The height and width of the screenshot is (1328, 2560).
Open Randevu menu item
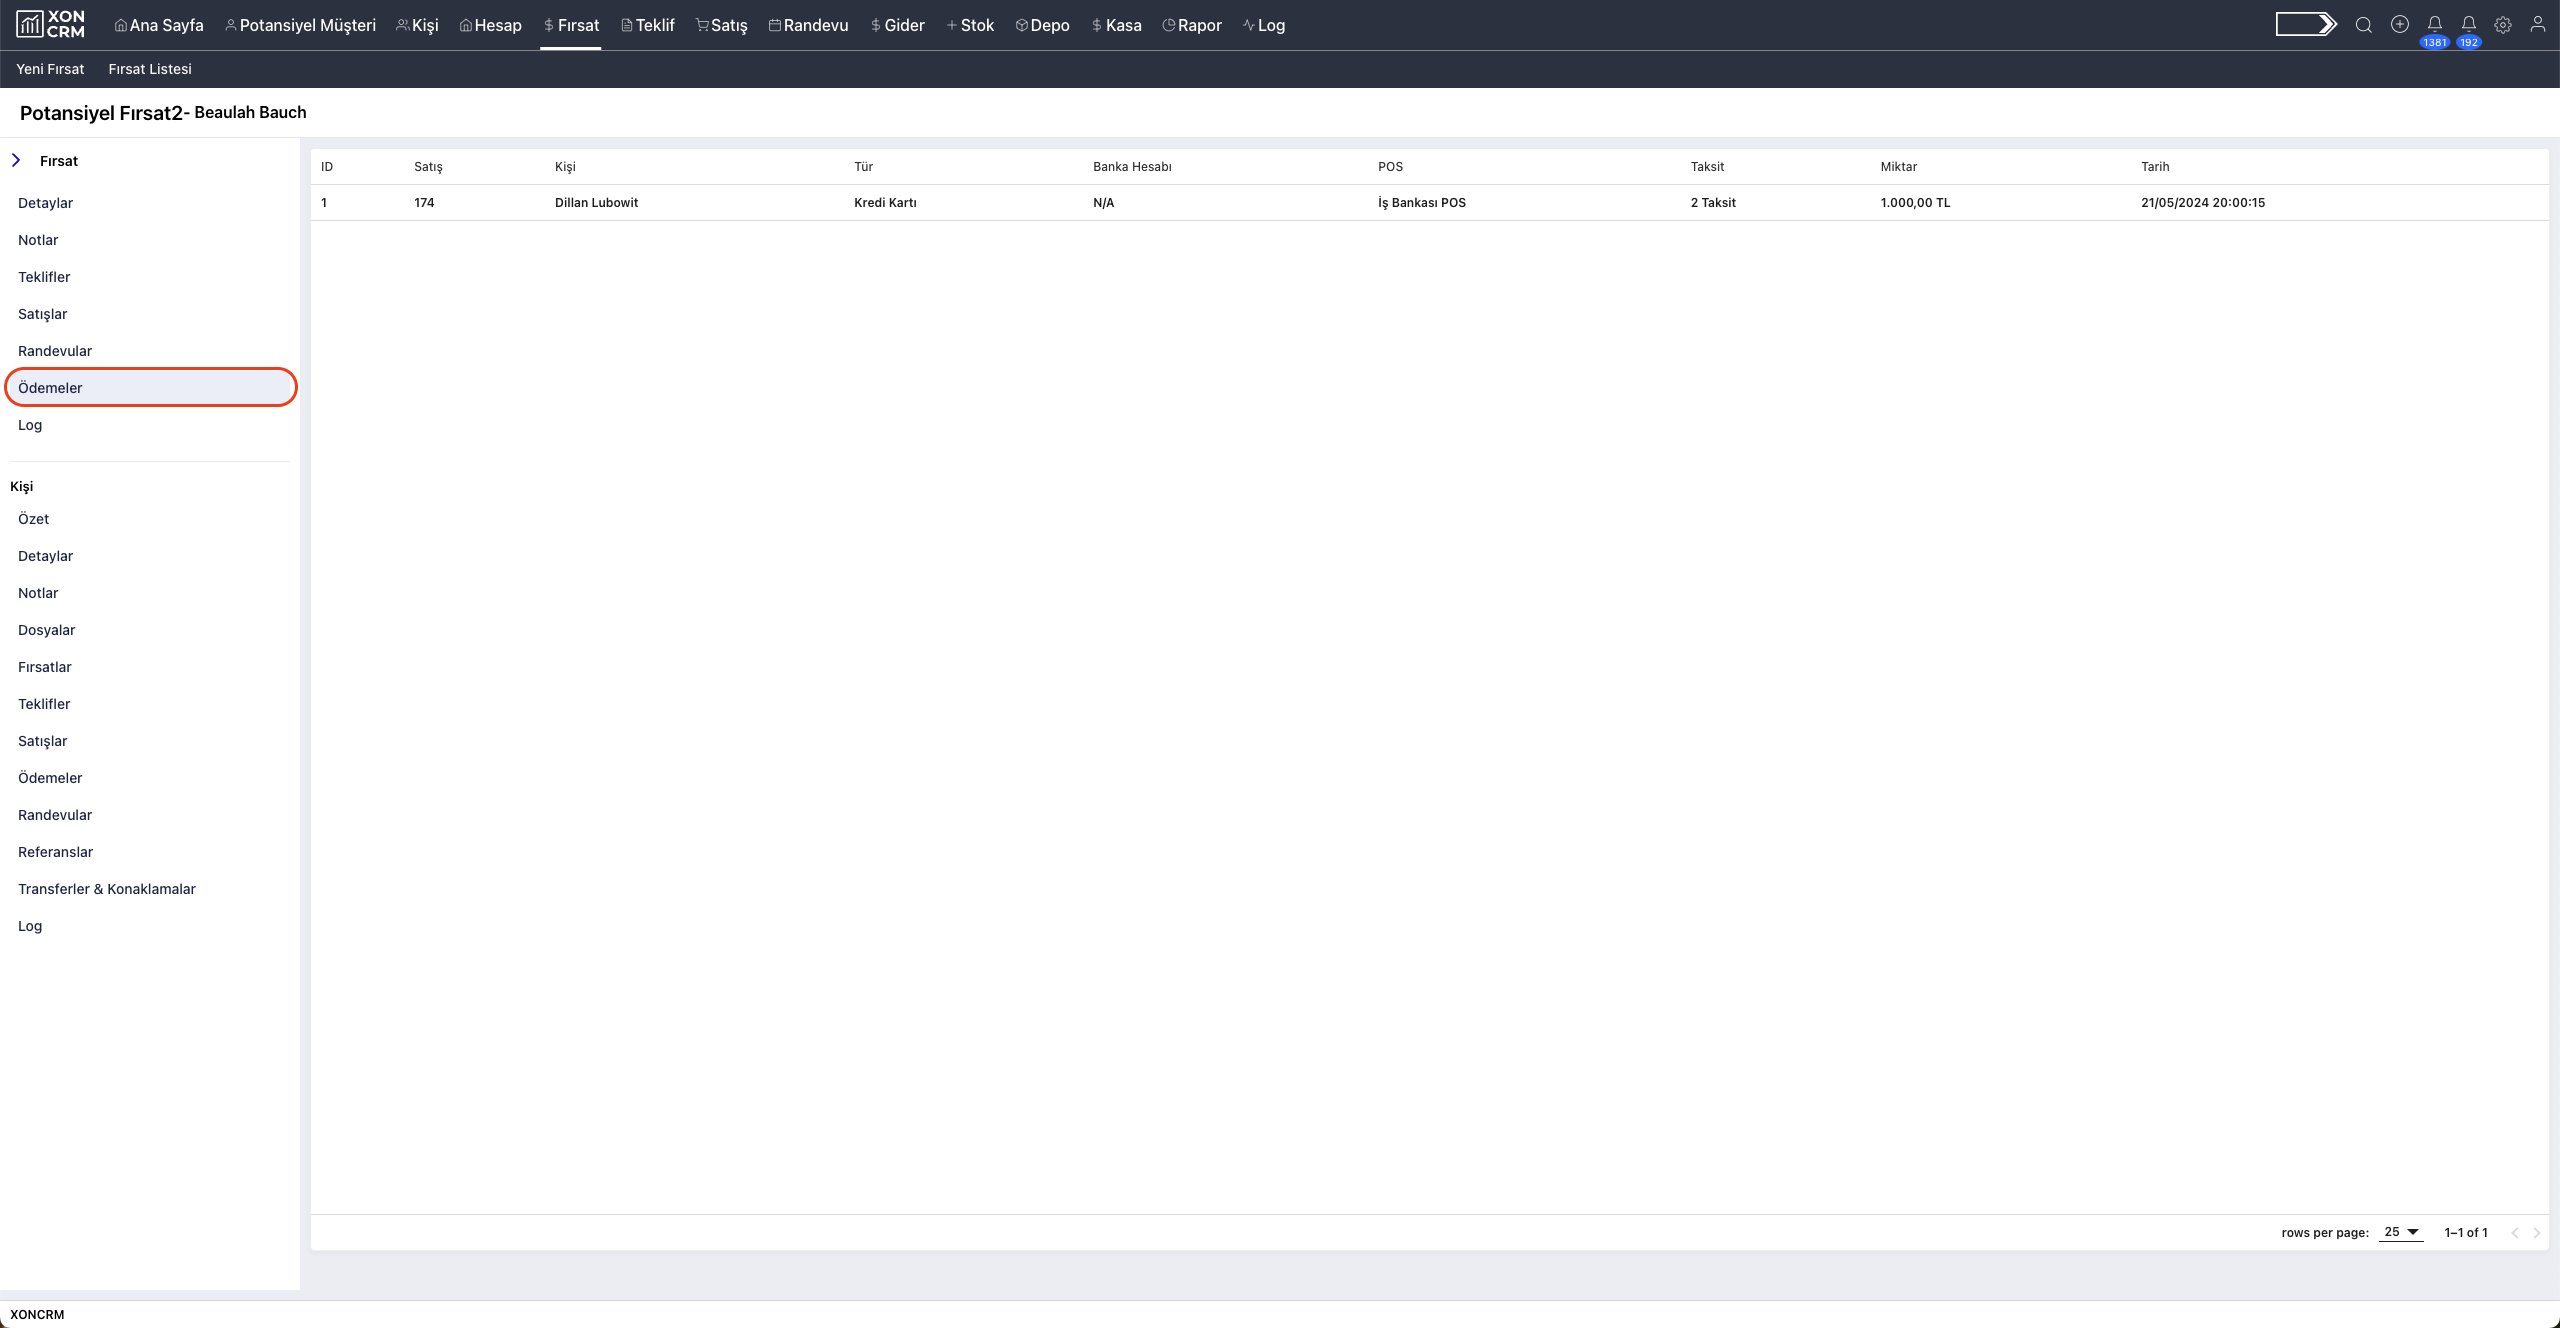click(x=808, y=25)
